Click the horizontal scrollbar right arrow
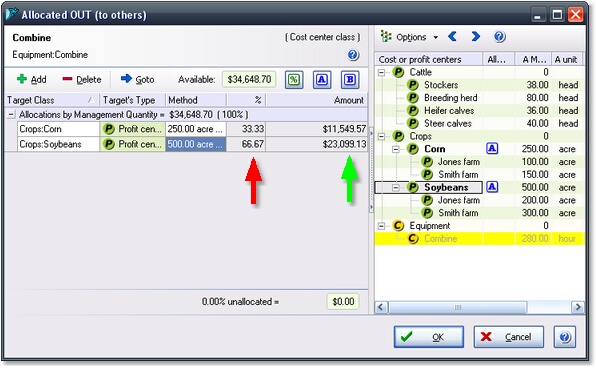596x368 pixels. tap(578, 307)
